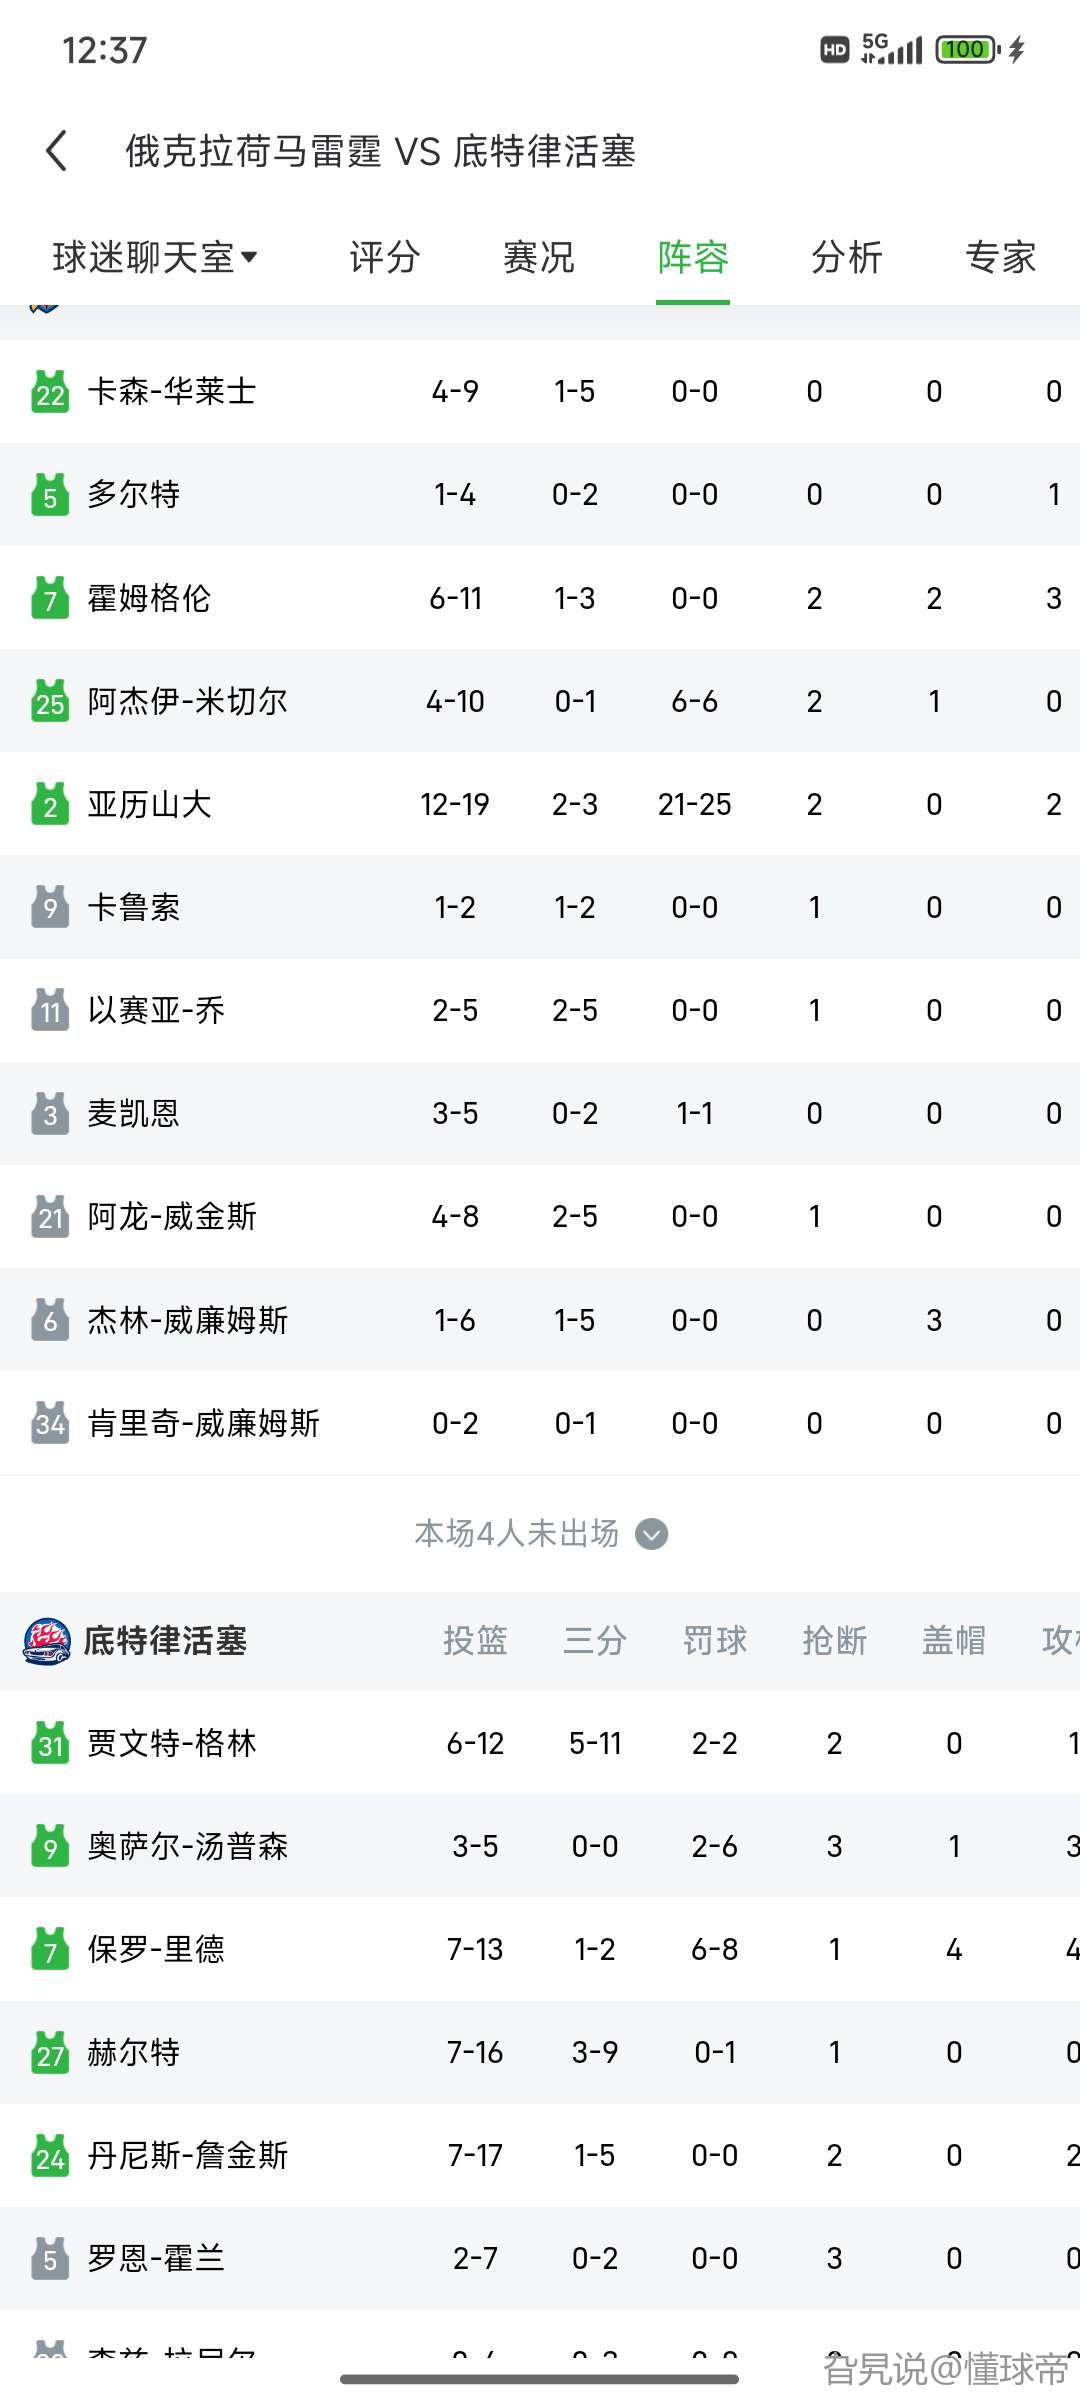This screenshot has height=2400, width=1080.
Task: Tap jersey number 25 icon for 阿杰伊-米切尔
Action: pyautogui.click(x=50, y=701)
